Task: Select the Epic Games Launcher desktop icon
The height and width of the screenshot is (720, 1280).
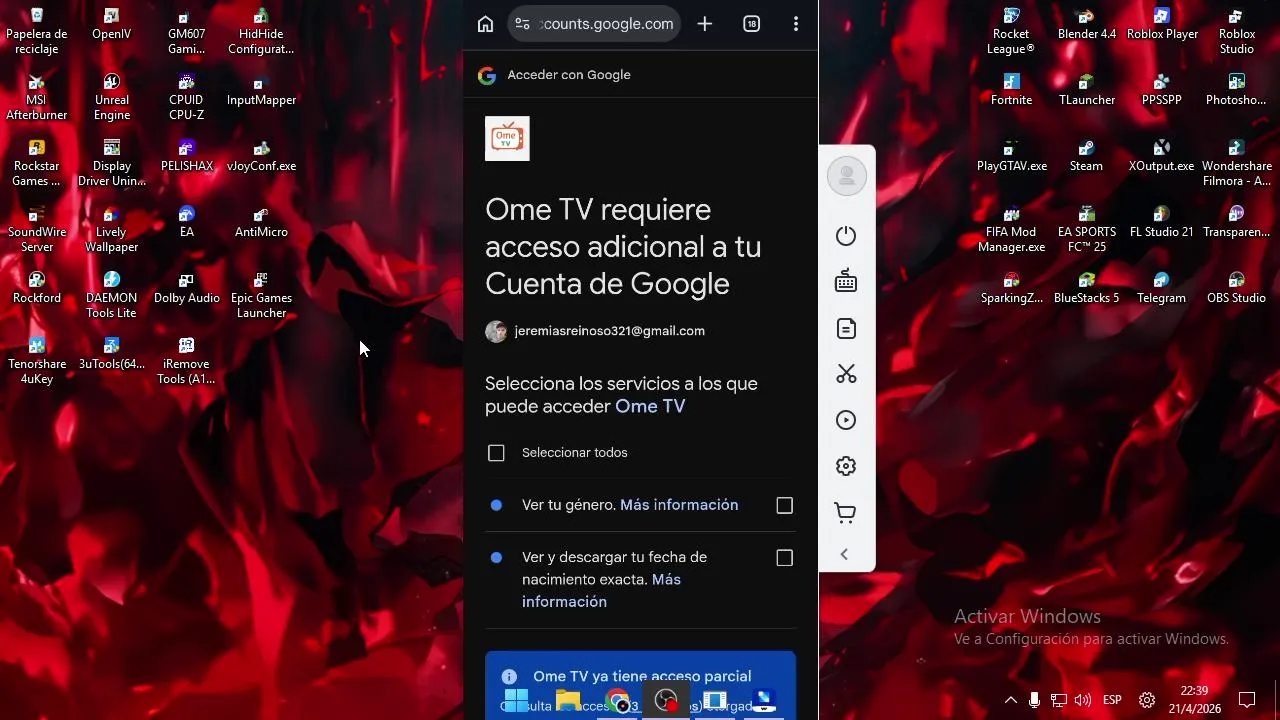Action: [261, 295]
